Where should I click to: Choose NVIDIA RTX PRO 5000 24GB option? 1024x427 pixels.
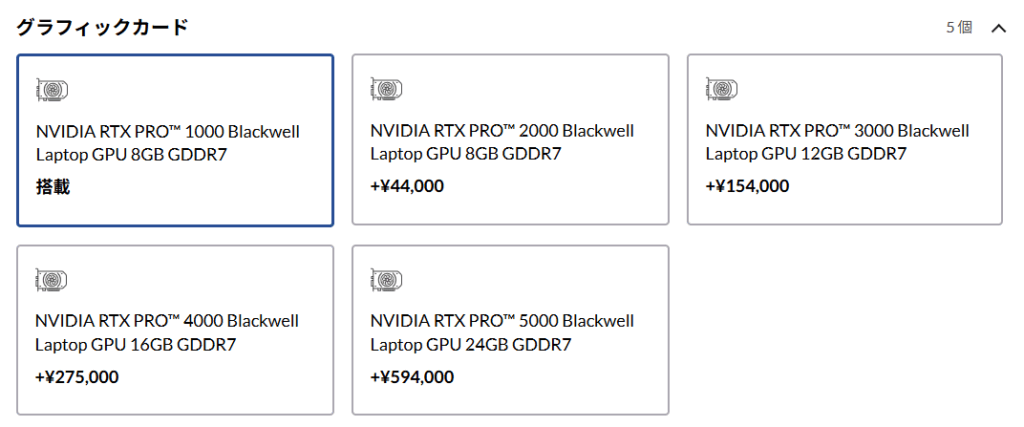(510, 330)
